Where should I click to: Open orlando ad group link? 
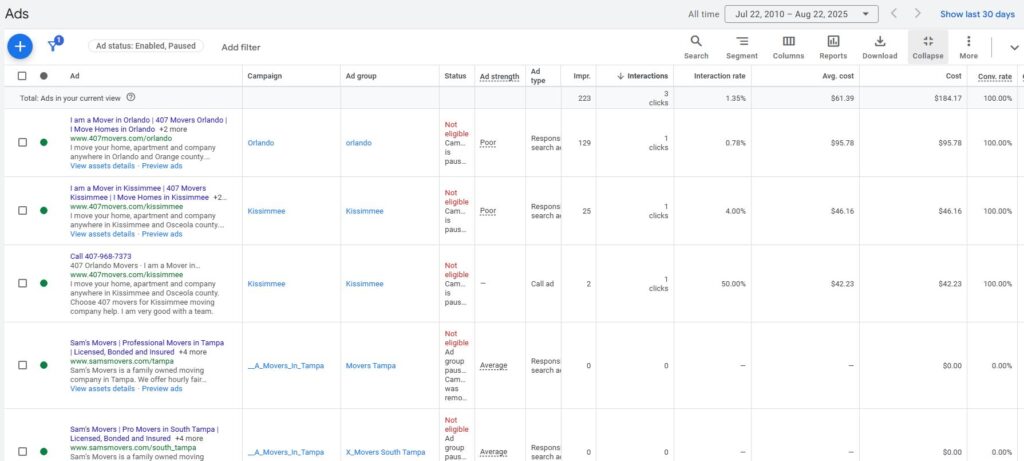point(359,142)
